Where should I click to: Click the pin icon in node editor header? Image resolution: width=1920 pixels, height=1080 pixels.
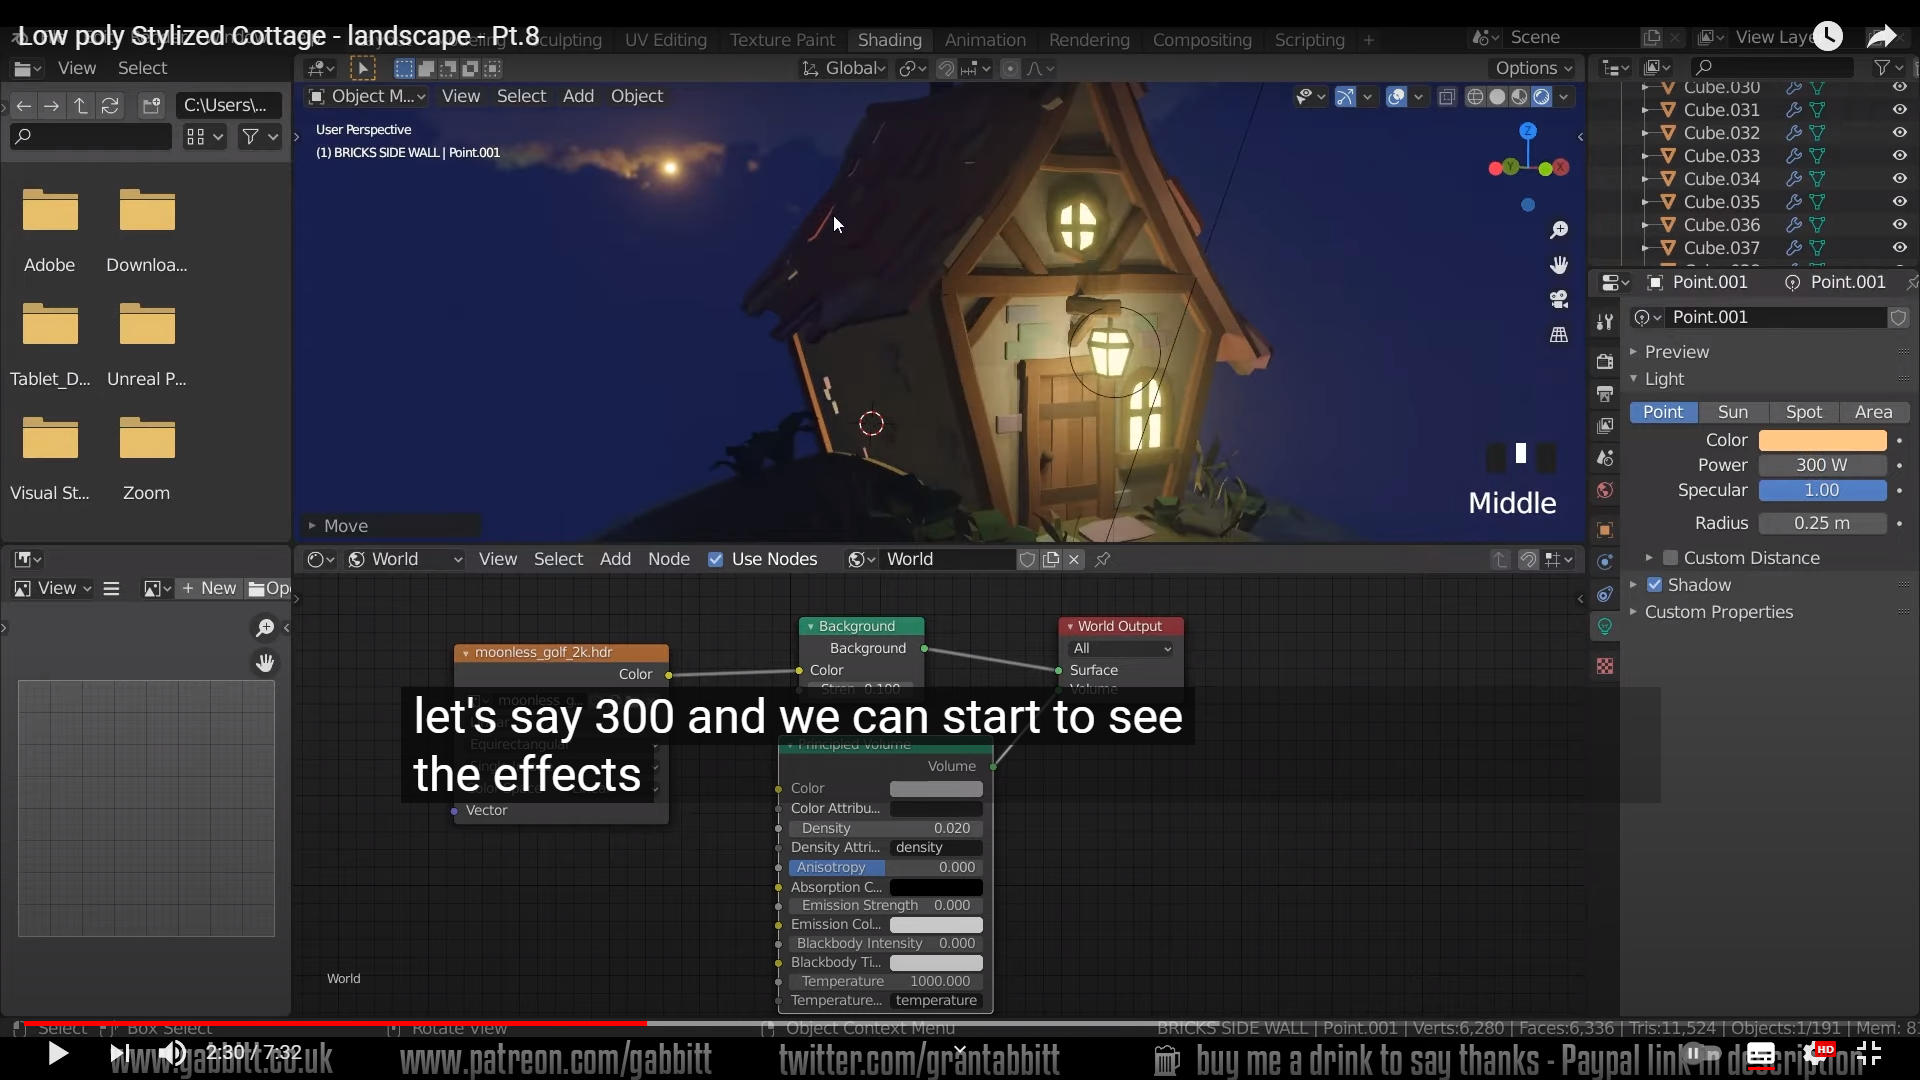click(x=1103, y=559)
